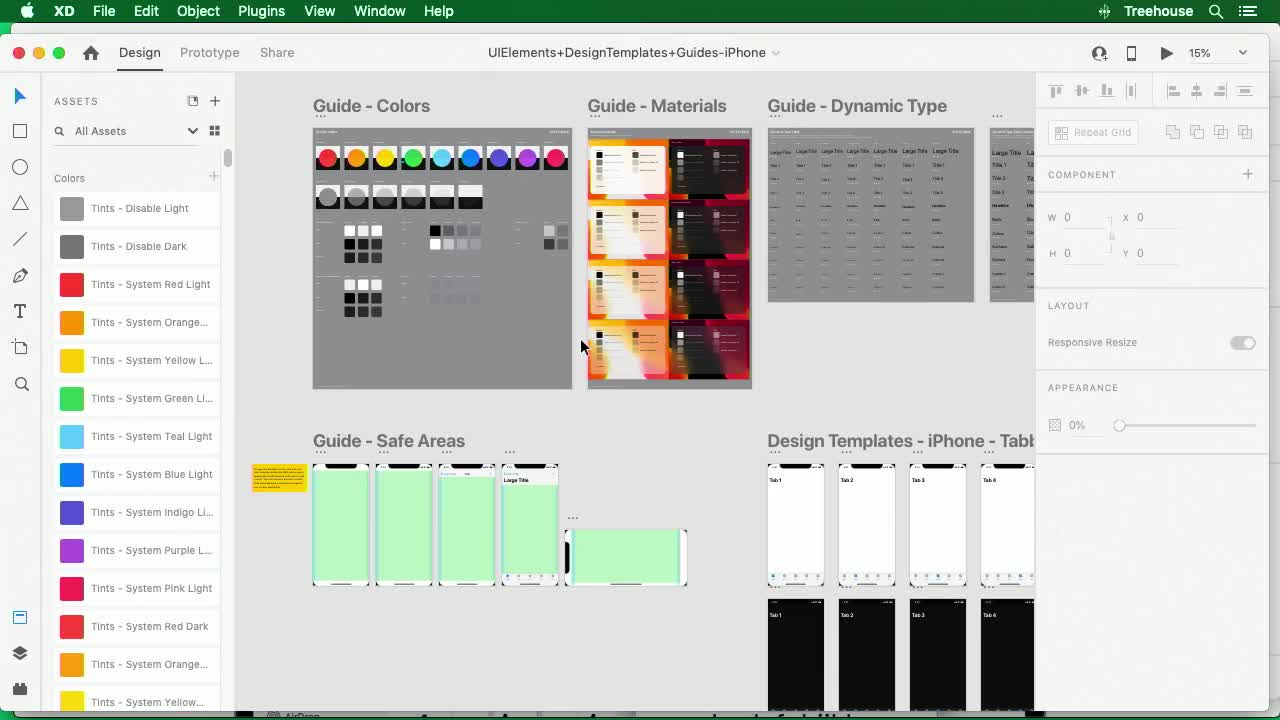This screenshot has height=720, width=1280.
Task: Open the Plugins panel
Action: pyautogui.click(x=20, y=688)
